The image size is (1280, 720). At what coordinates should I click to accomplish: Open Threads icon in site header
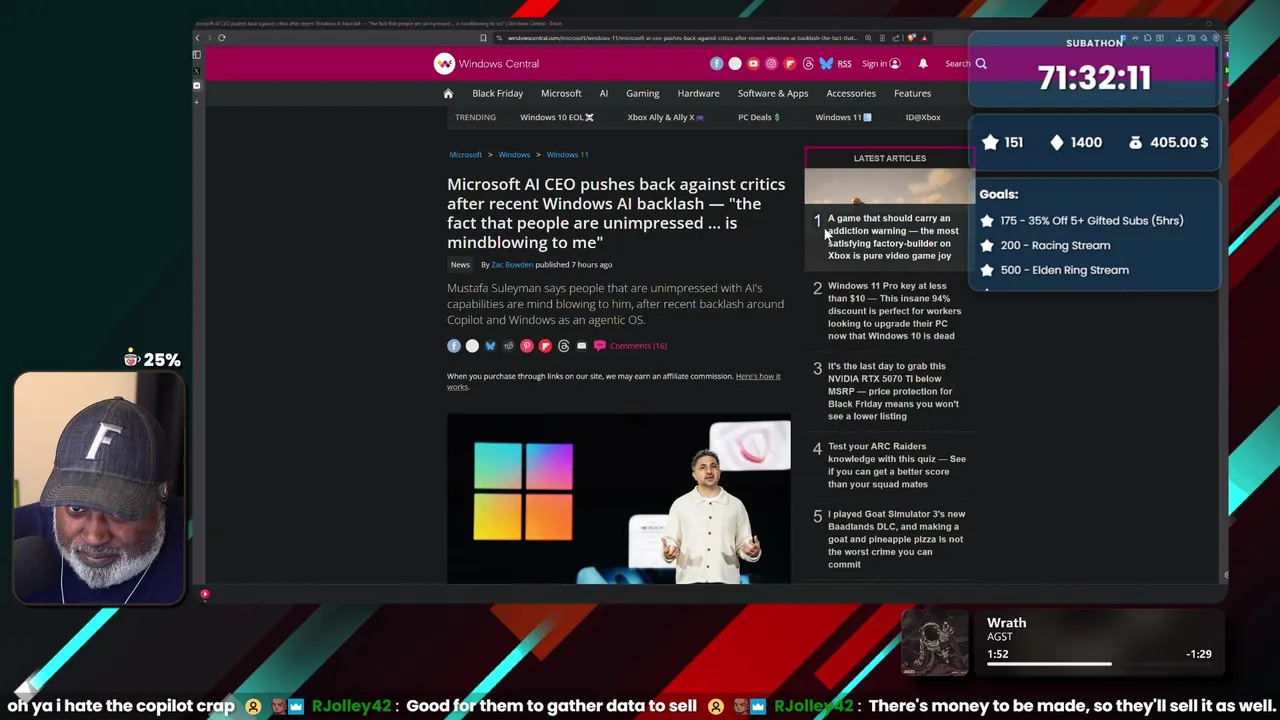click(x=808, y=64)
